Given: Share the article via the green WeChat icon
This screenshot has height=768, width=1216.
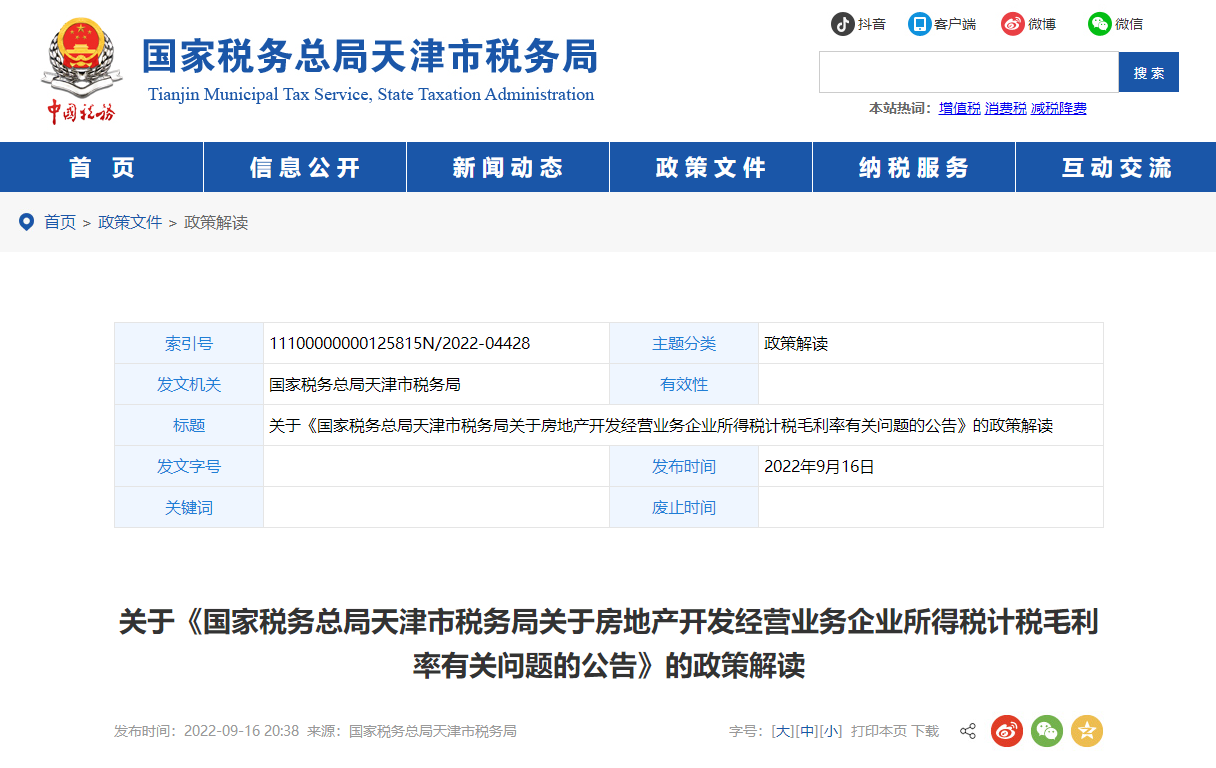Looking at the screenshot, I should point(1046,731).
